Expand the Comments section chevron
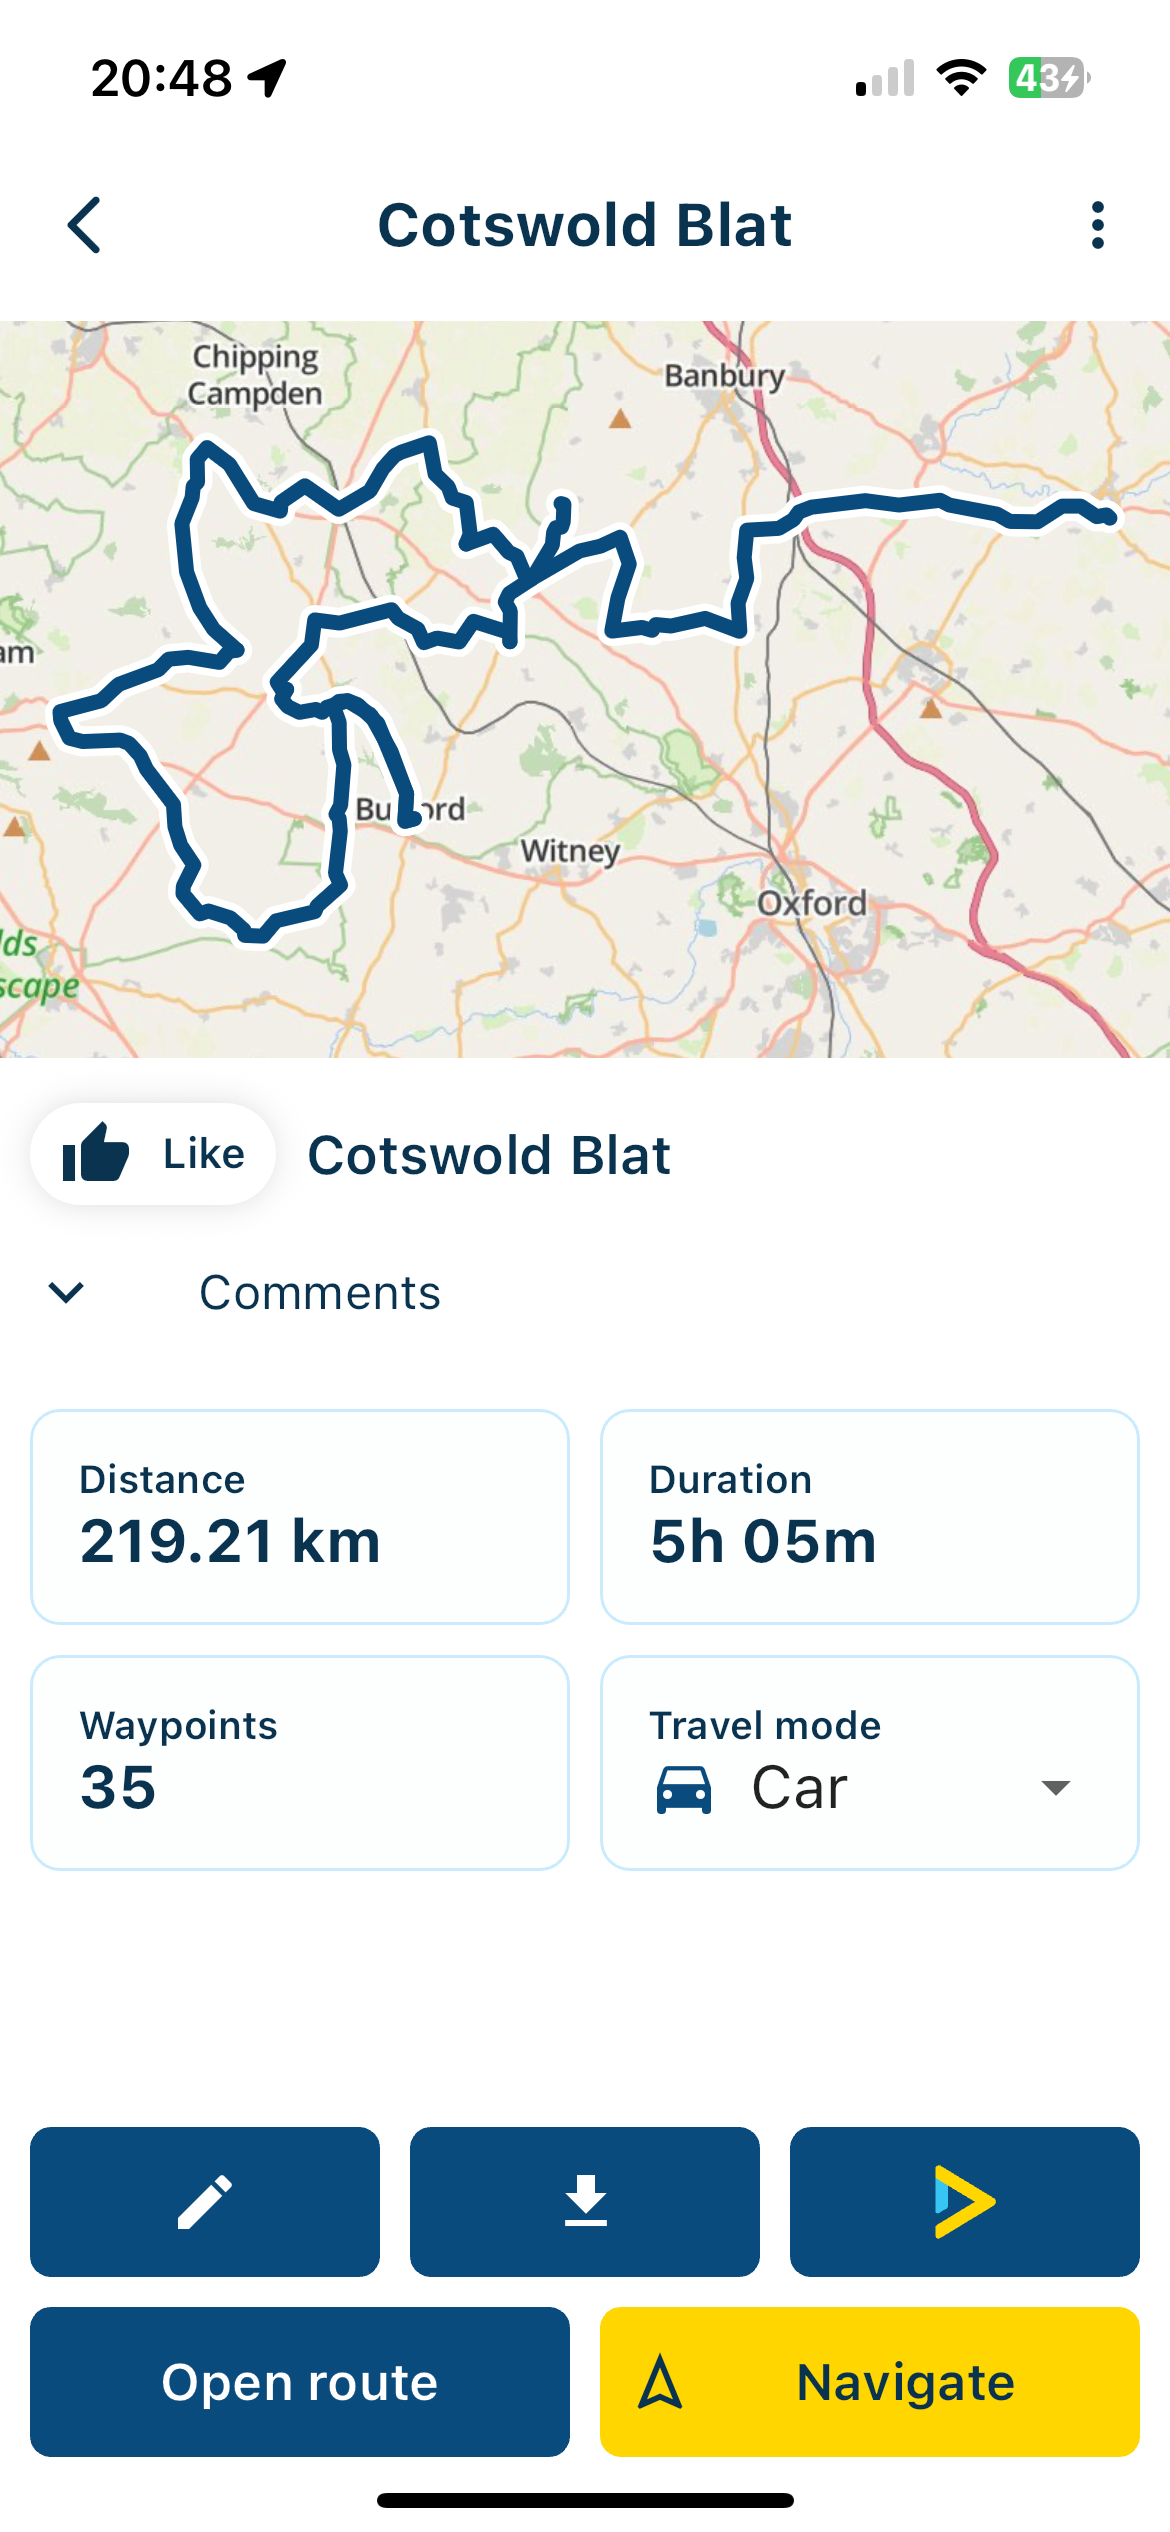Viewport: 1170px width, 2532px height. (66, 1292)
